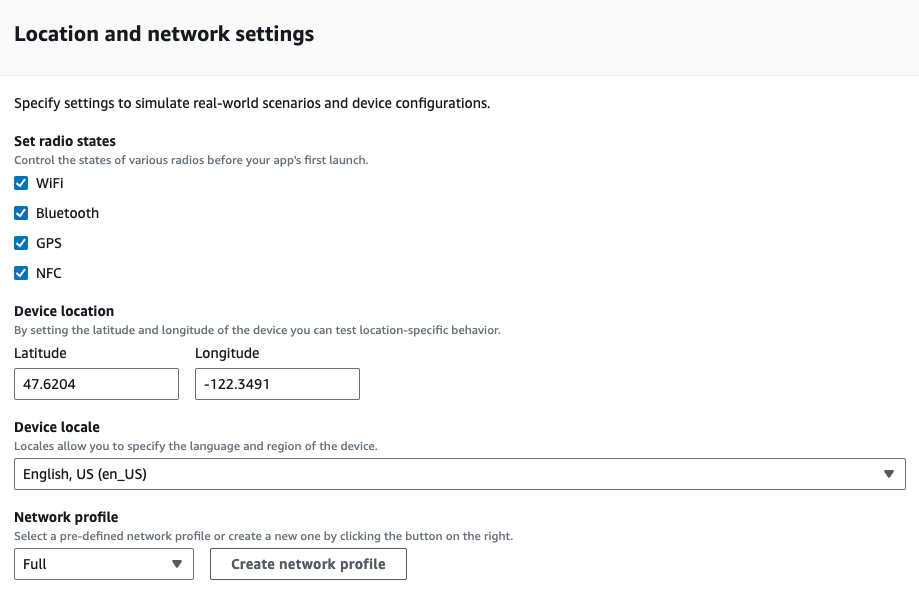The height and width of the screenshot is (597, 919).
Task: Click the Create network profile button
Action: point(308,563)
